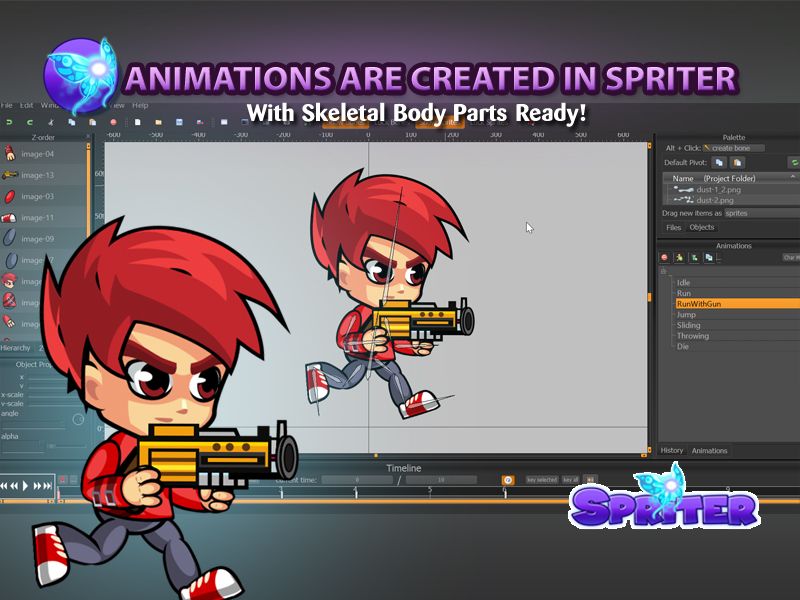
Task: Open the Edit menu
Action: [x=27, y=105]
